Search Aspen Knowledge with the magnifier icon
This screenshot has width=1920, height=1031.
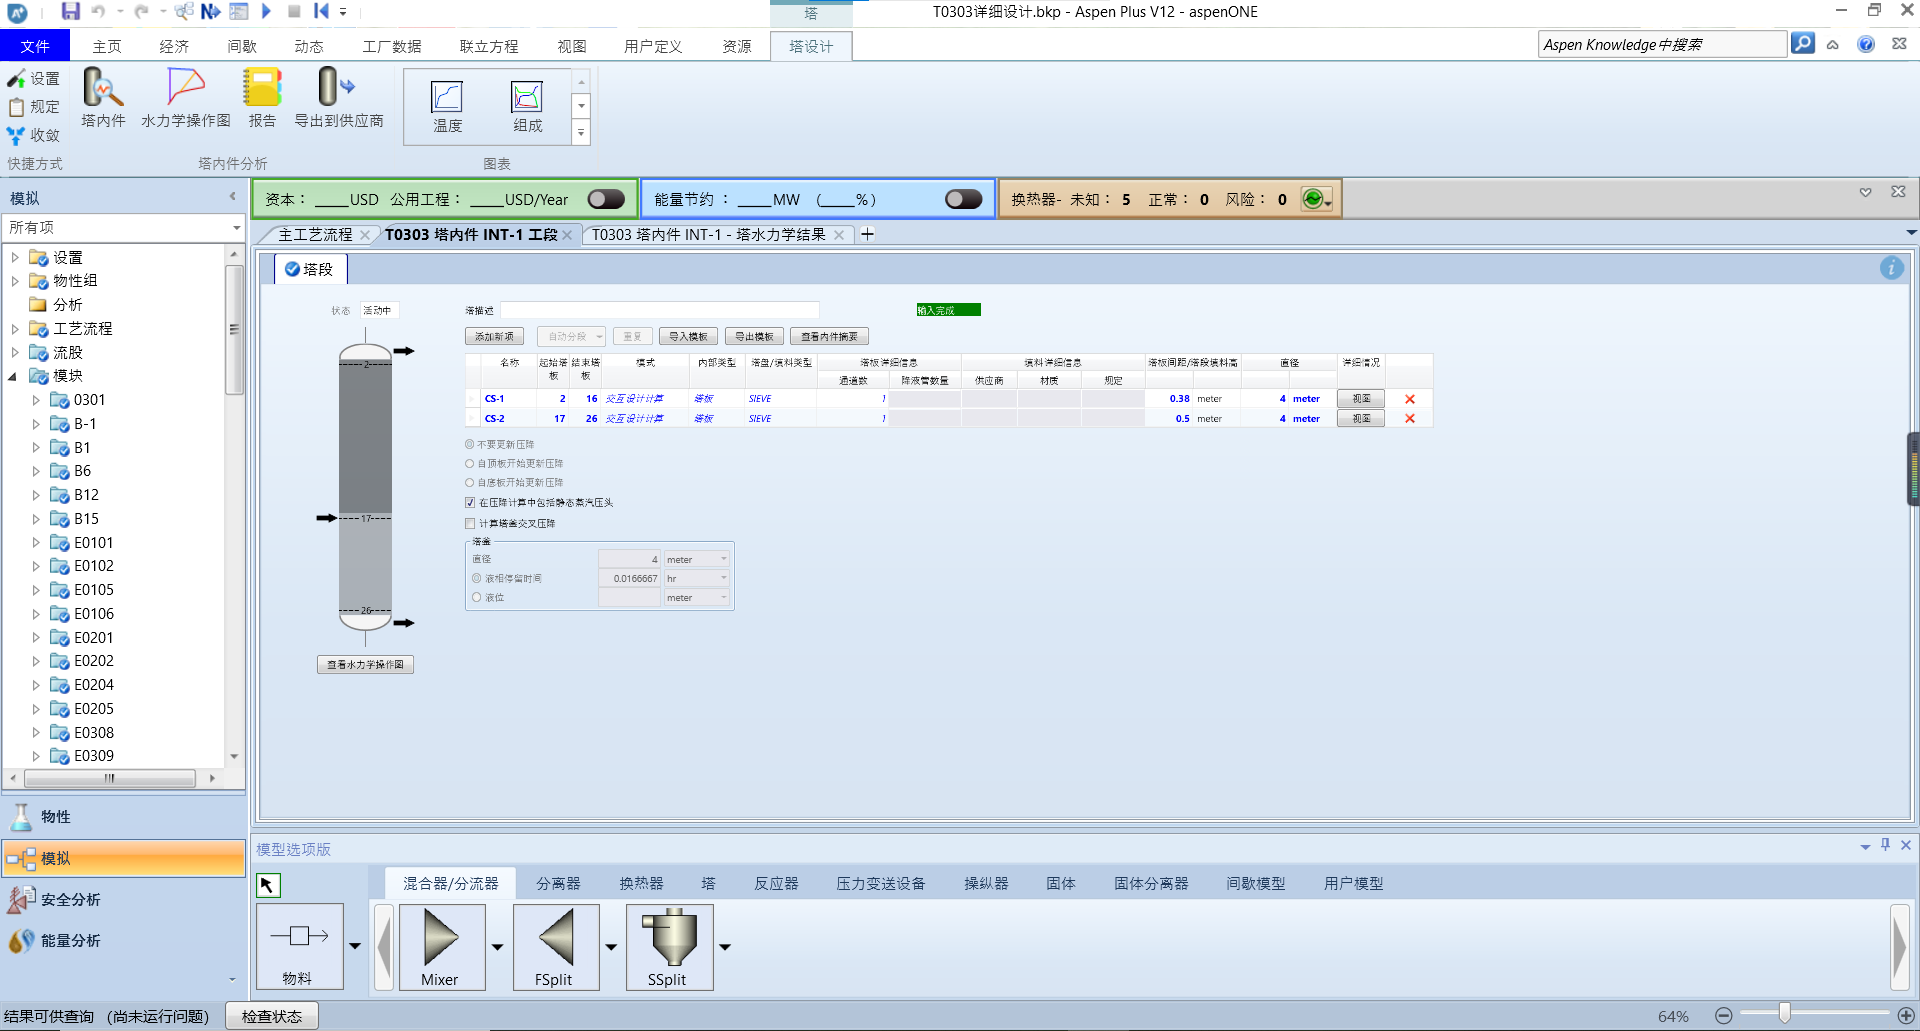1802,44
